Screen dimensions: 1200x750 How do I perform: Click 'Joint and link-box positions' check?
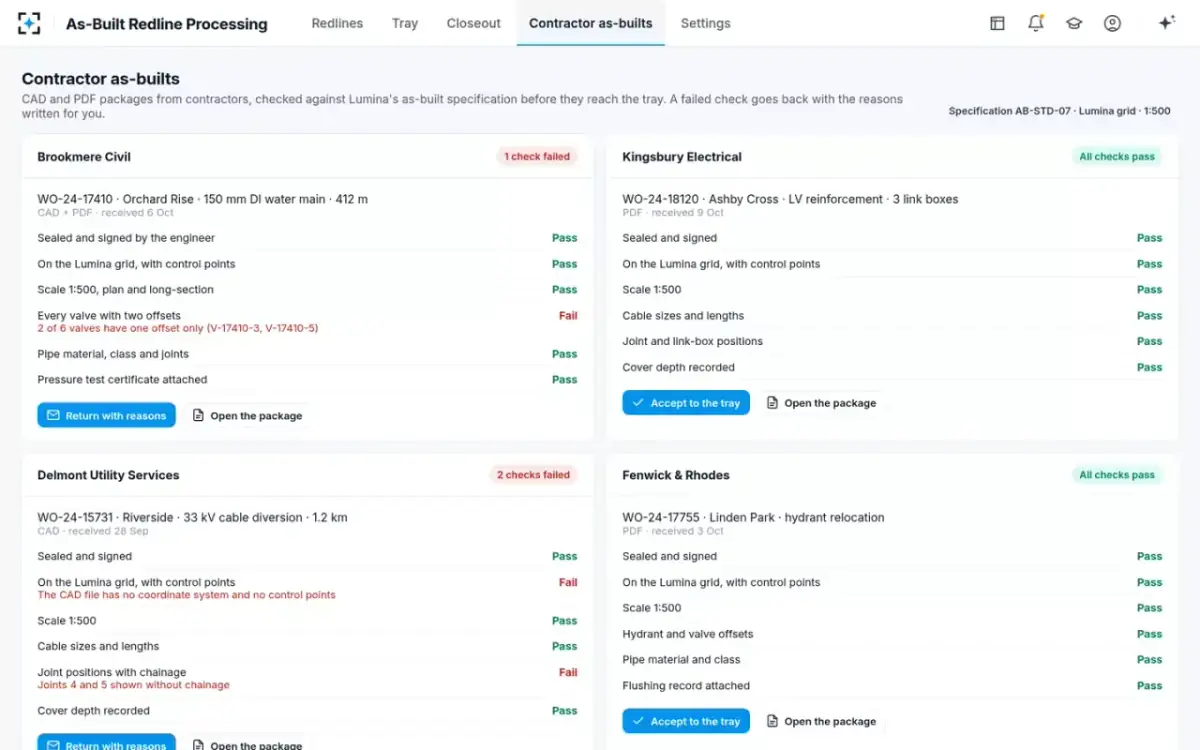coord(692,341)
